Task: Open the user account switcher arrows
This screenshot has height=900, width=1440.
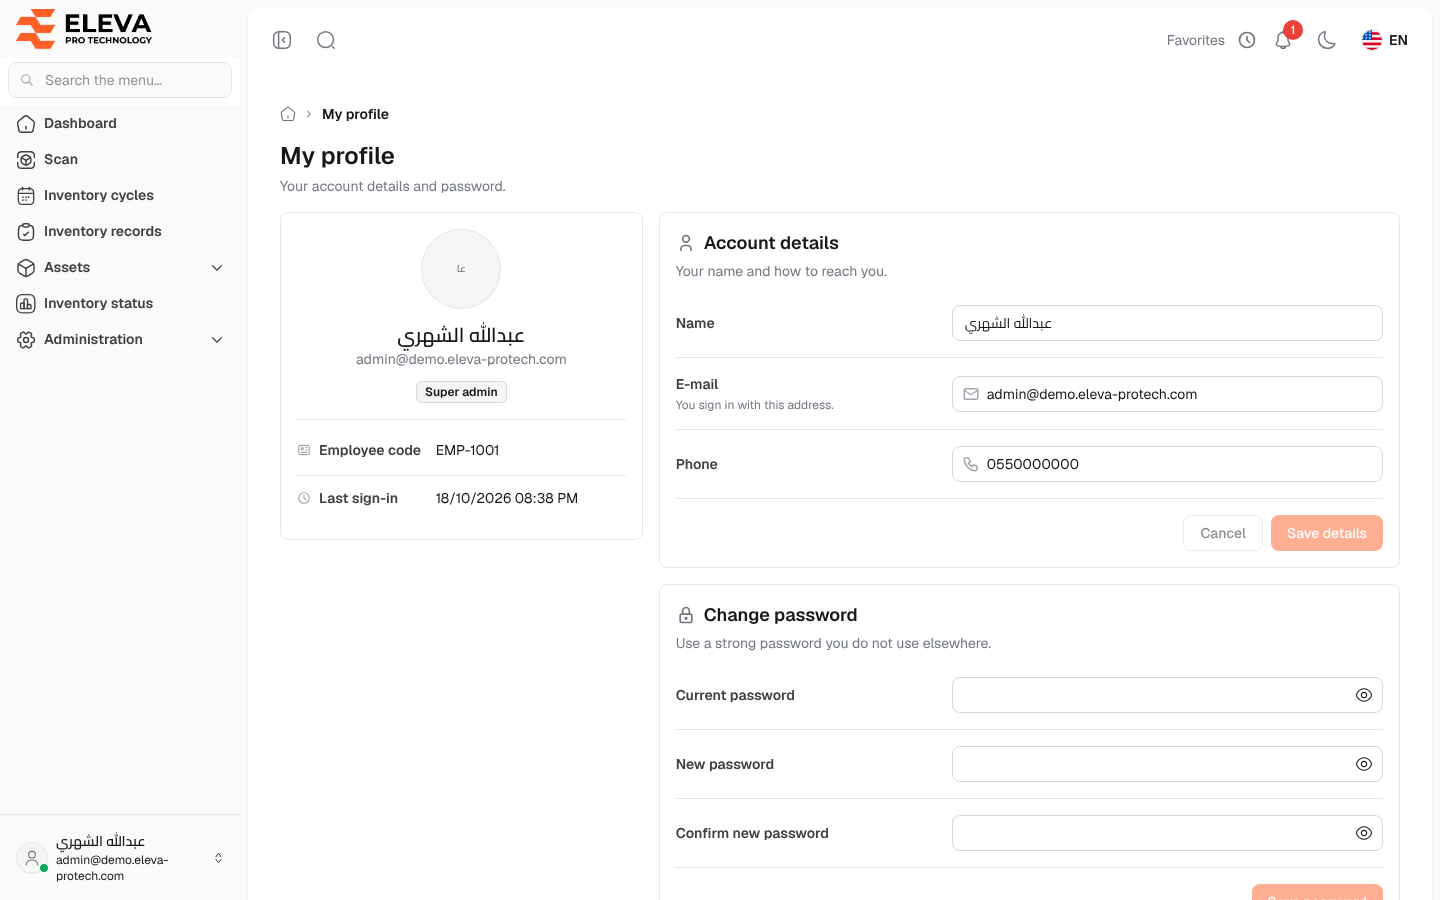Action: [x=218, y=858]
